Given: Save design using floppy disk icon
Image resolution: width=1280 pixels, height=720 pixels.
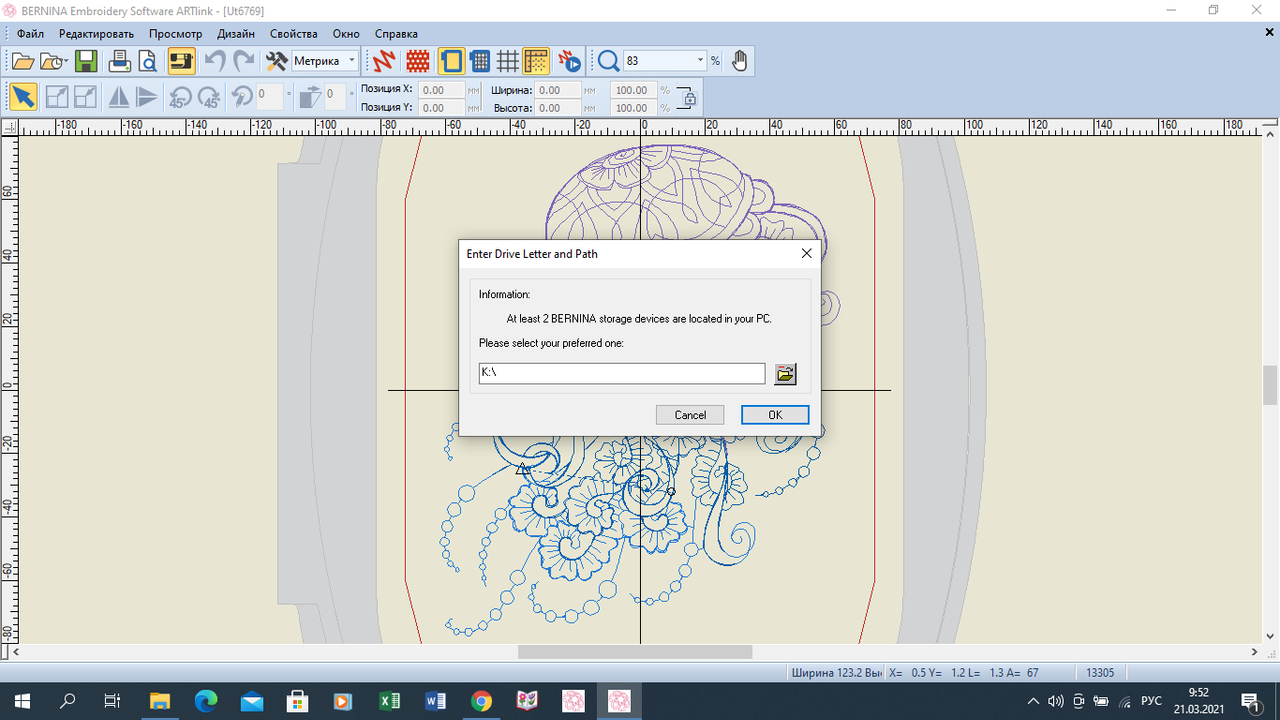Looking at the screenshot, I should pos(86,61).
